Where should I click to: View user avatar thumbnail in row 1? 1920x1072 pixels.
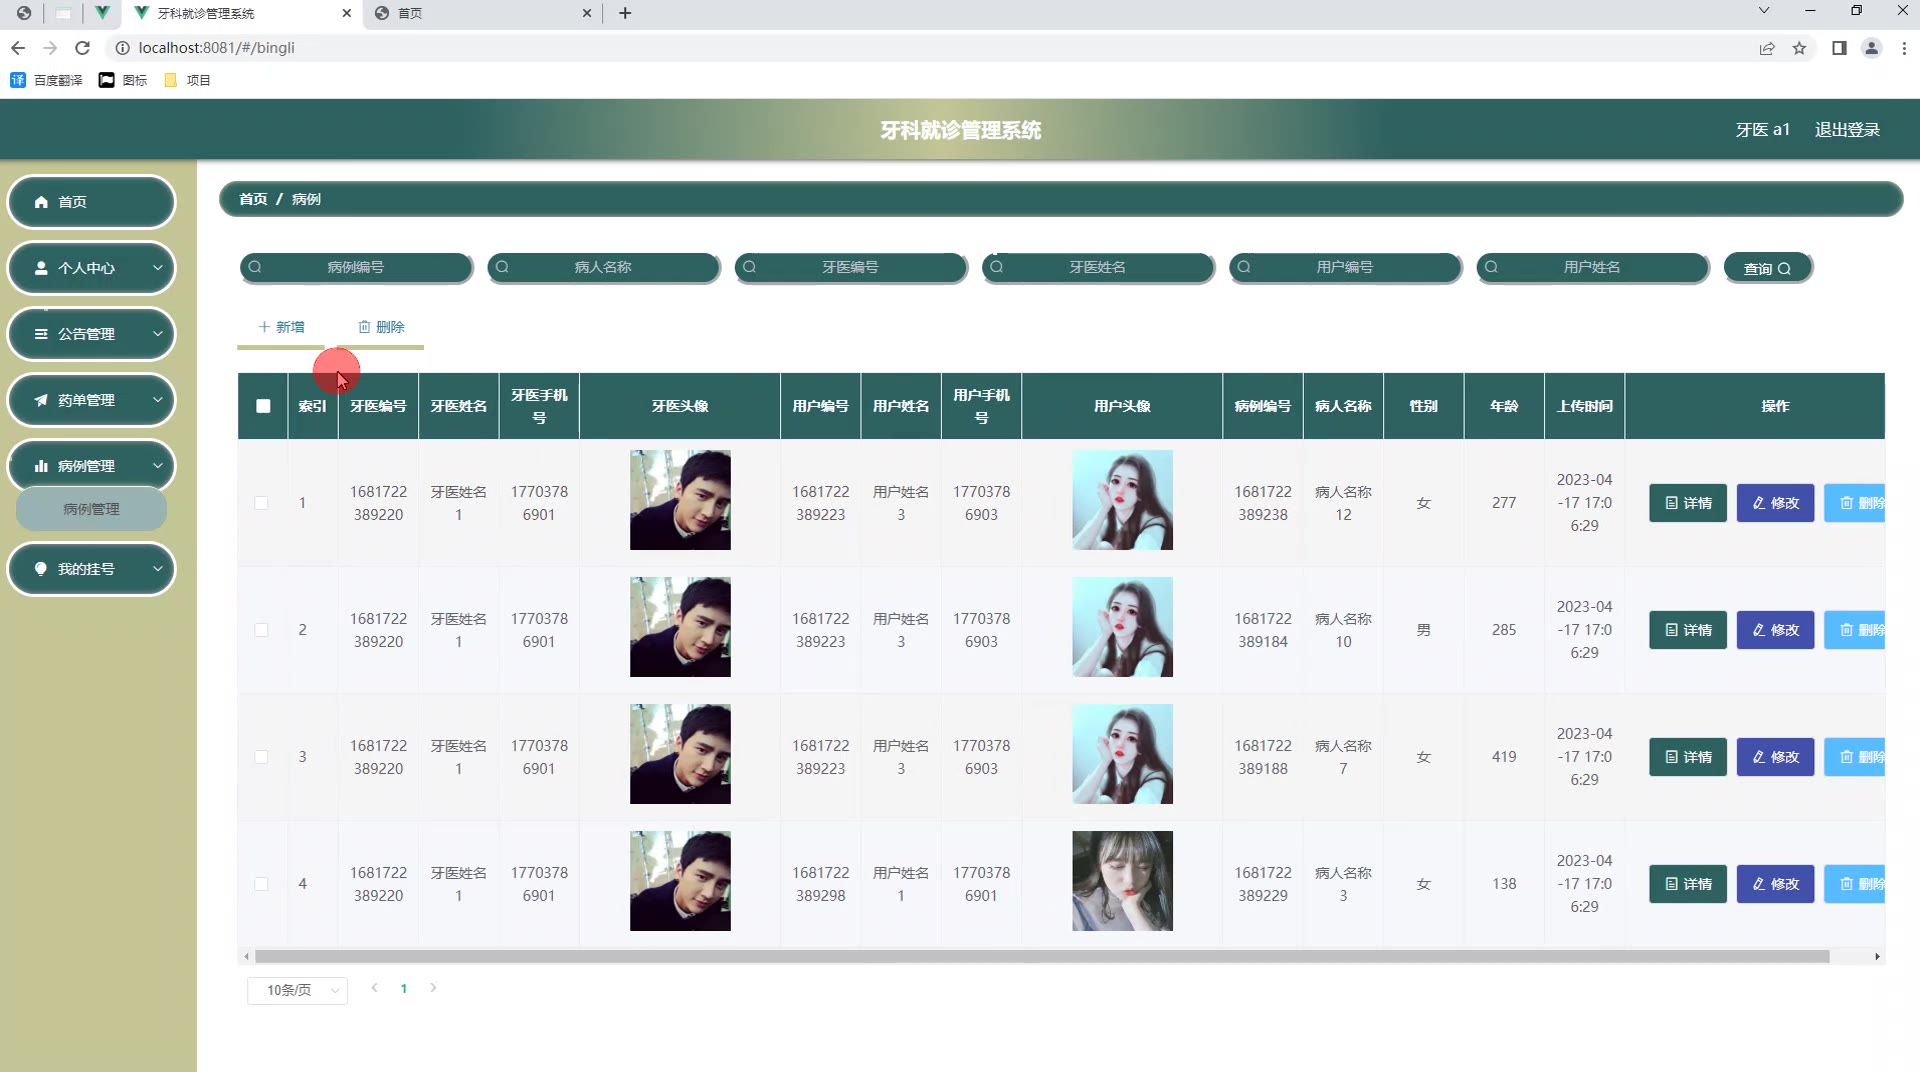pyautogui.click(x=1122, y=500)
